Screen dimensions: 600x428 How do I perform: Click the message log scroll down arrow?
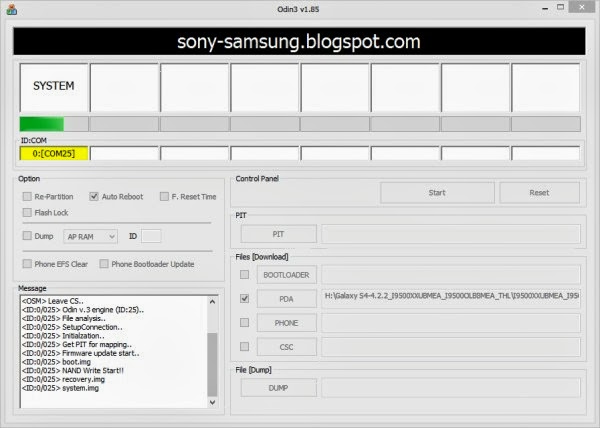pos(213,402)
